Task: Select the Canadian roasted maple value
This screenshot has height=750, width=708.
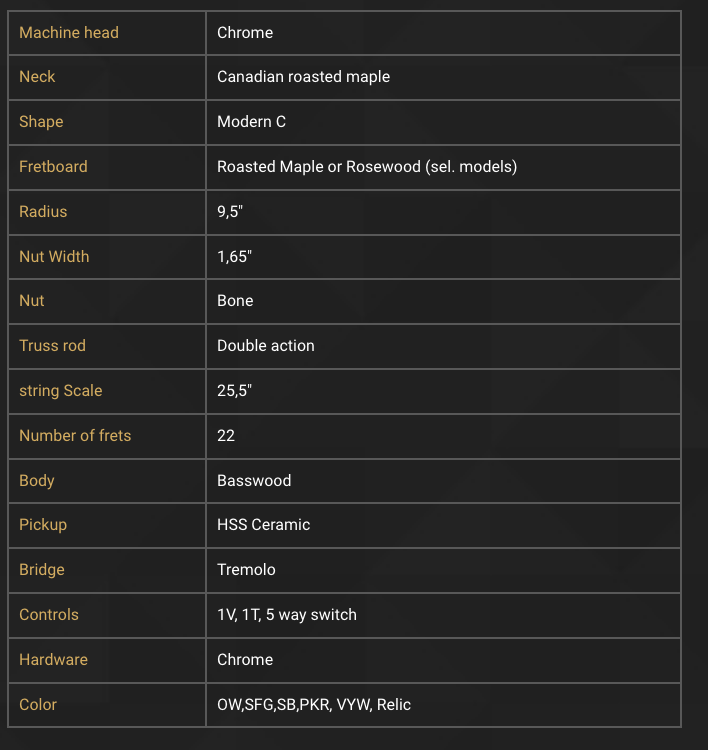Action: point(303,77)
